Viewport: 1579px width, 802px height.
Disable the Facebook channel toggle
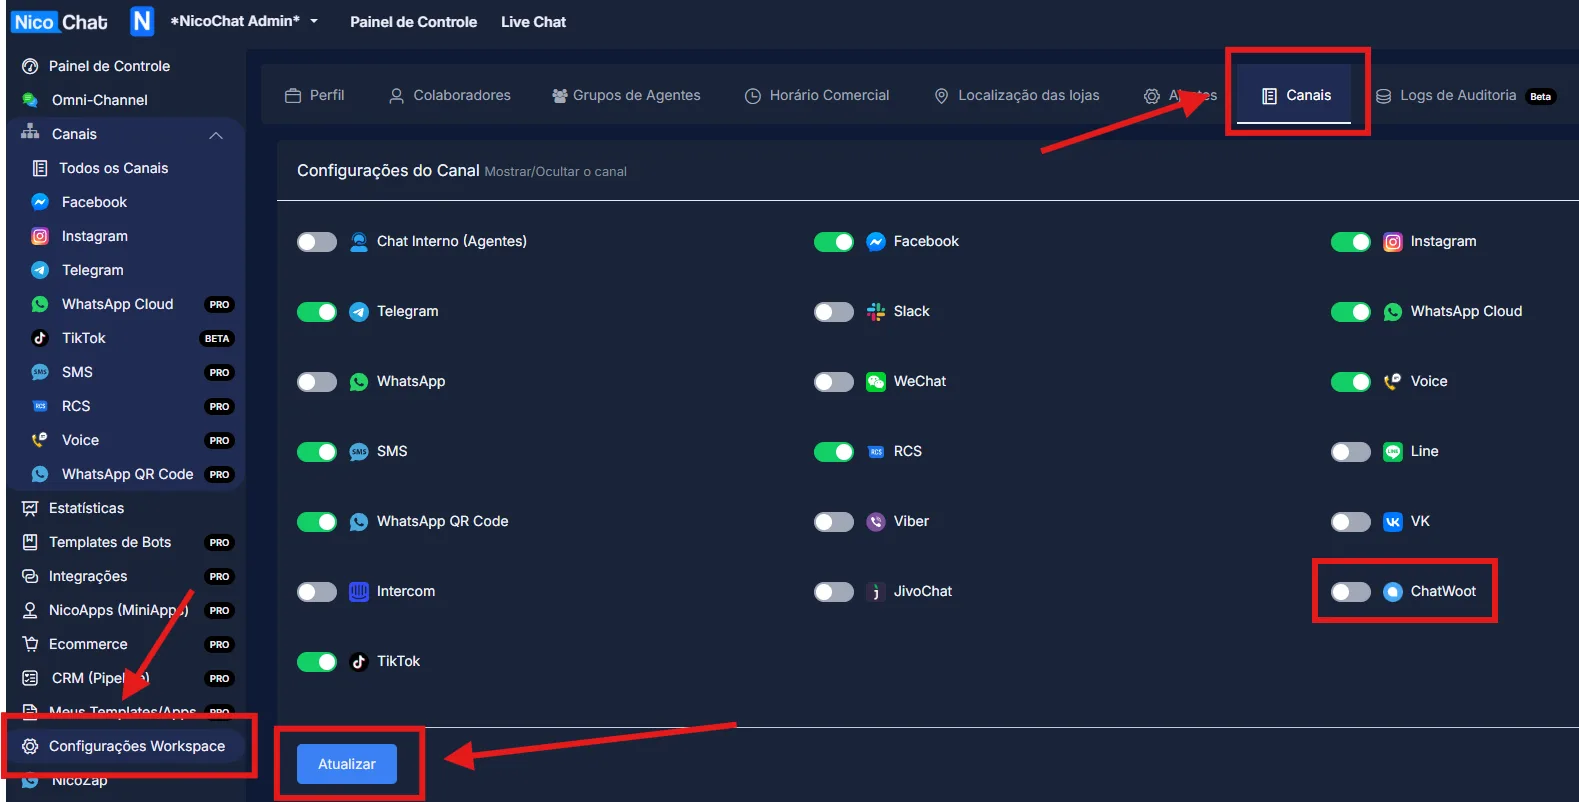pos(834,242)
